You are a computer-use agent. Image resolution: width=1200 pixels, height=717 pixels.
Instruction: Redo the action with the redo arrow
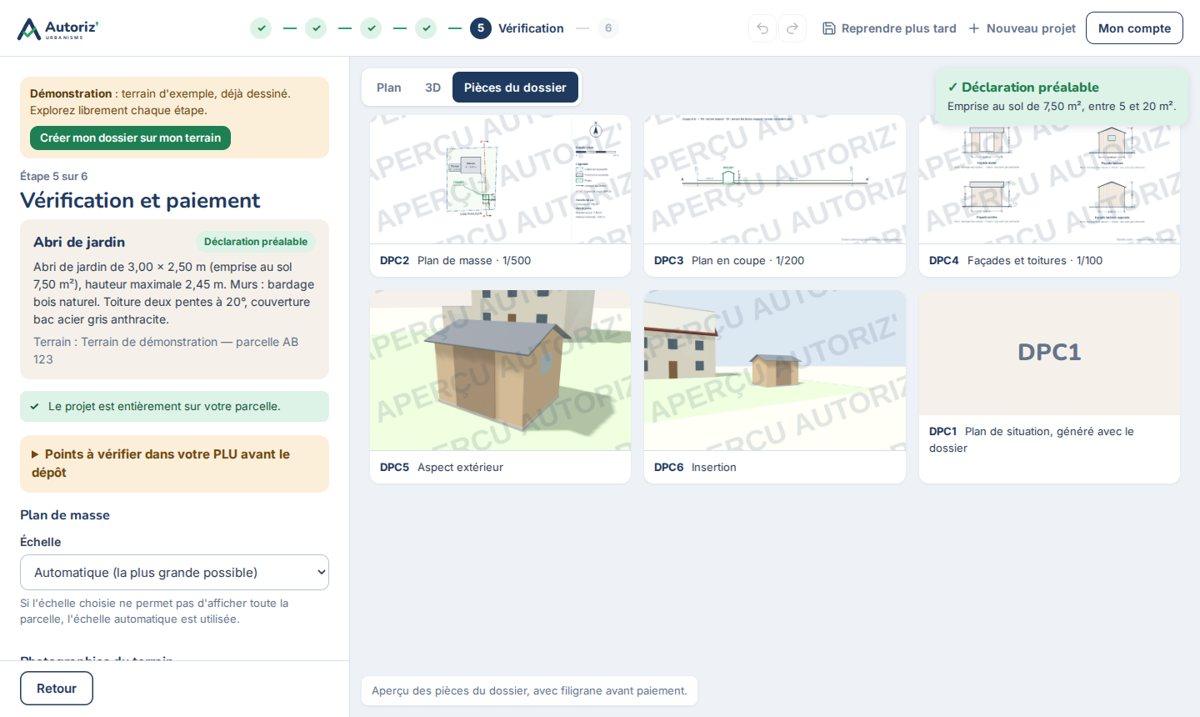click(x=792, y=28)
